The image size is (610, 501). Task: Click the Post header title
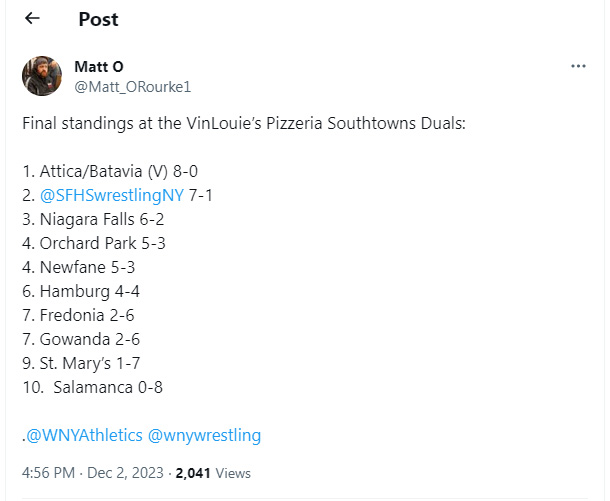[97, 19]
